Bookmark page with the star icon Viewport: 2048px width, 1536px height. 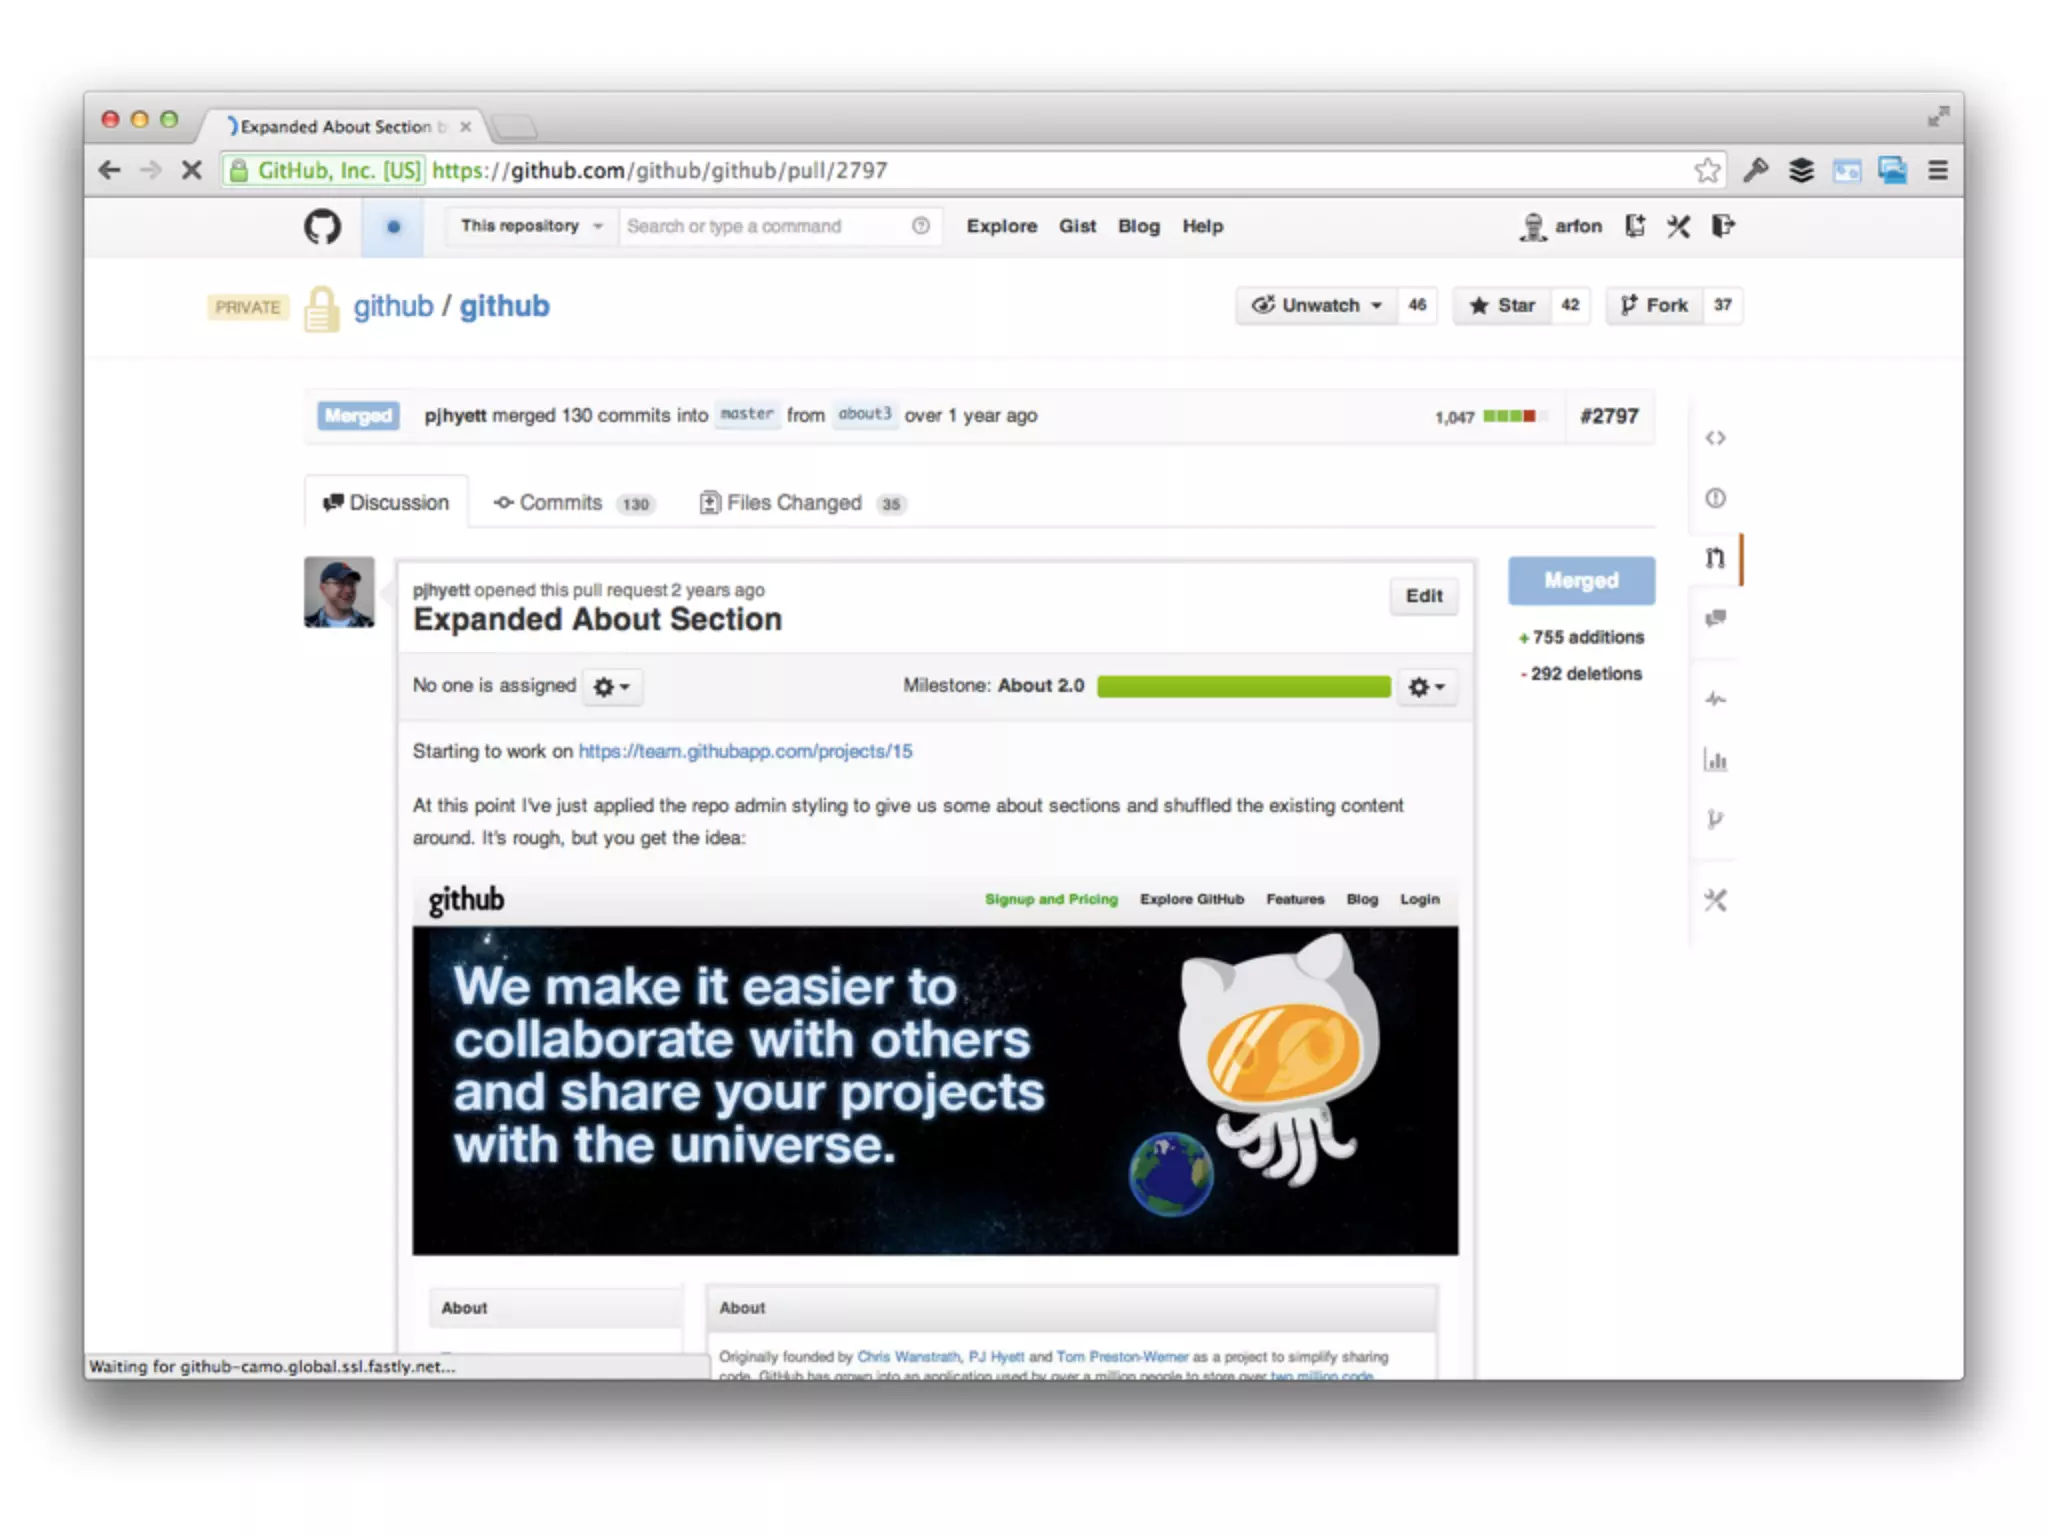click(1707, 170)
